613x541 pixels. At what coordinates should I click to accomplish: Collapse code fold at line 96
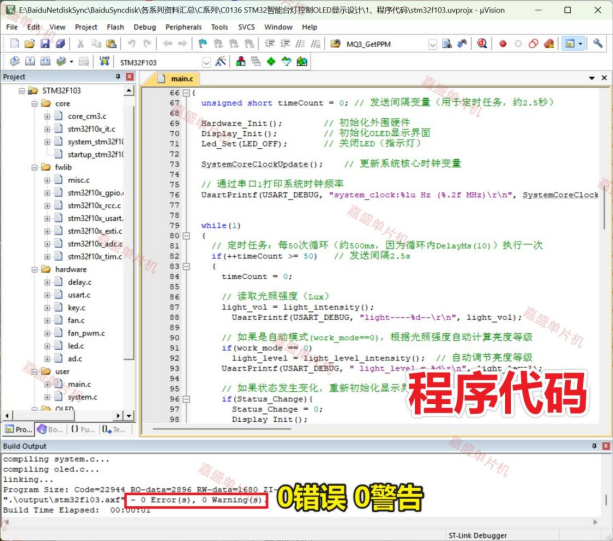[x=186, y=399]
